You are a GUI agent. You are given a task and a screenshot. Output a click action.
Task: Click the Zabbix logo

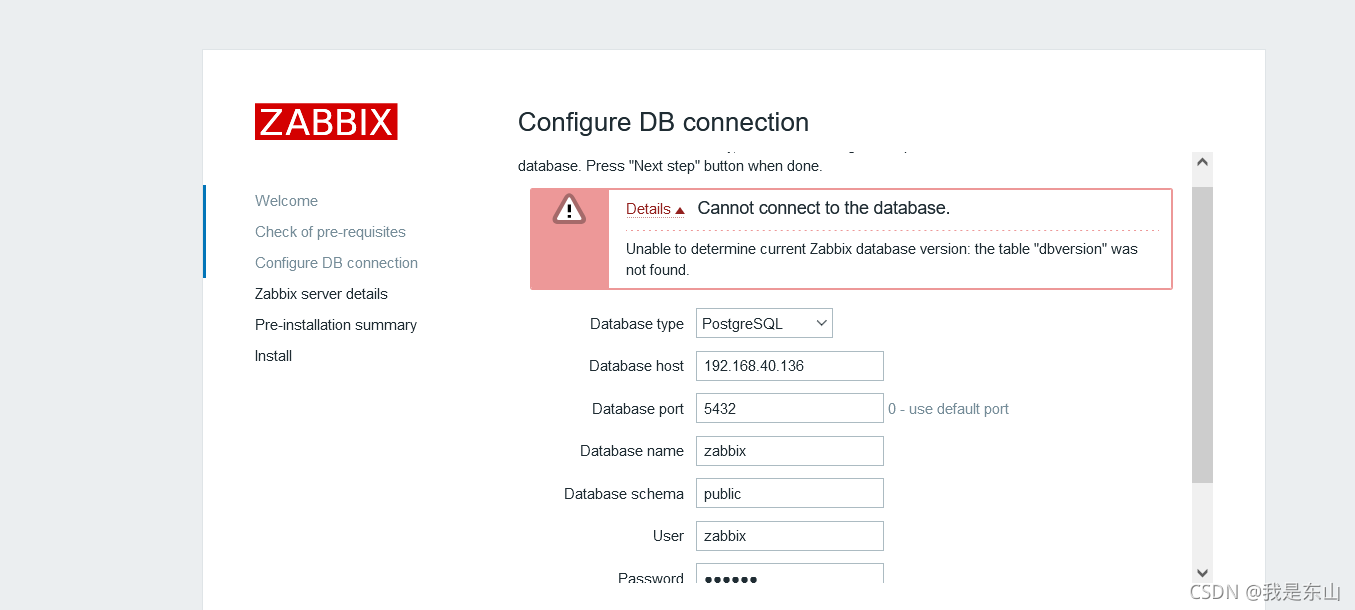coord(326,122)
